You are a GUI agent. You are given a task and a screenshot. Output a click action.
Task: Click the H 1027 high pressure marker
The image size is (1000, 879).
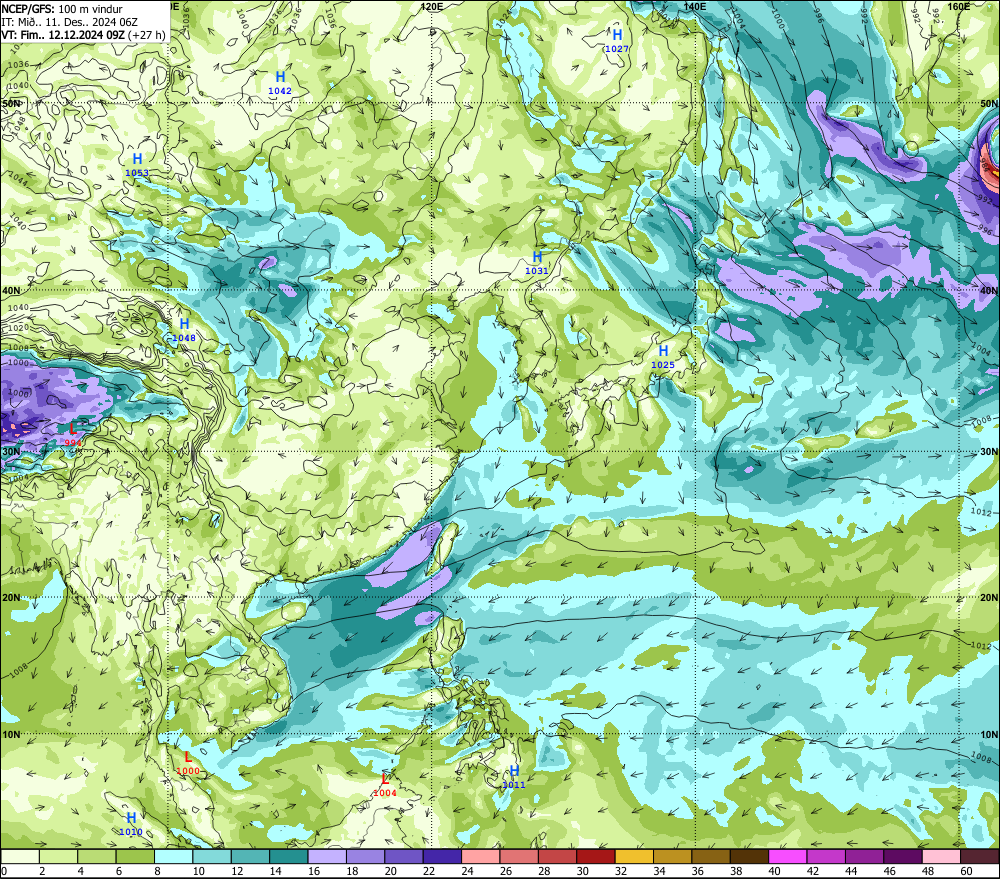617,41
